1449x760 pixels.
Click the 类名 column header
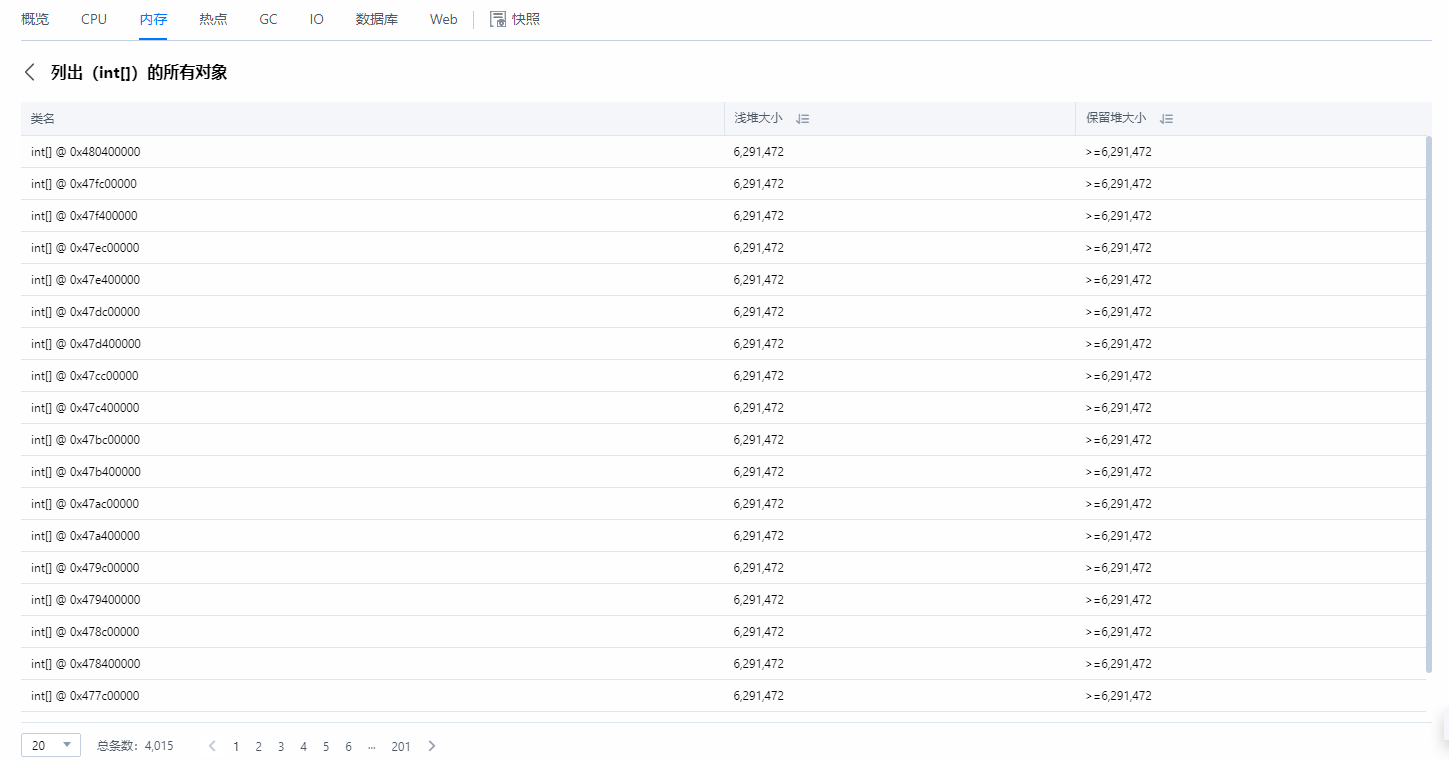tap(43, 119)
